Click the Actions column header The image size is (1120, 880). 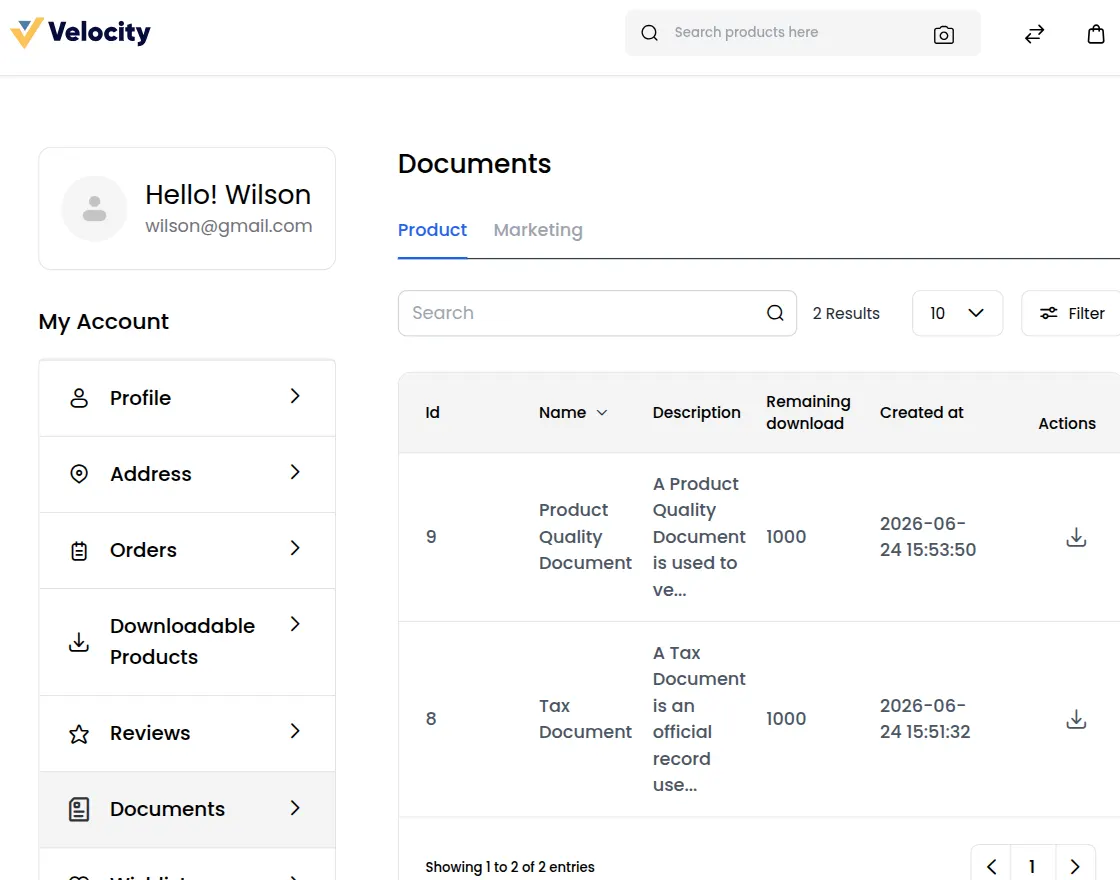[1066, 424]
